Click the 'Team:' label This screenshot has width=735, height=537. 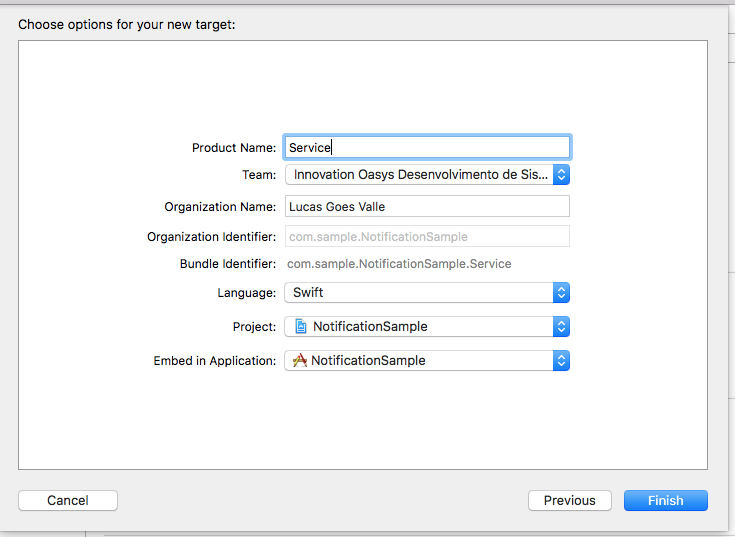pos(259,175)
